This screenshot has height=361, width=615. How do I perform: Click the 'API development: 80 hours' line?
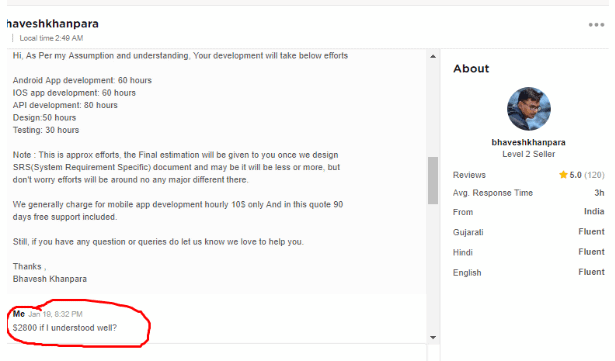click(x=65, y=105)
